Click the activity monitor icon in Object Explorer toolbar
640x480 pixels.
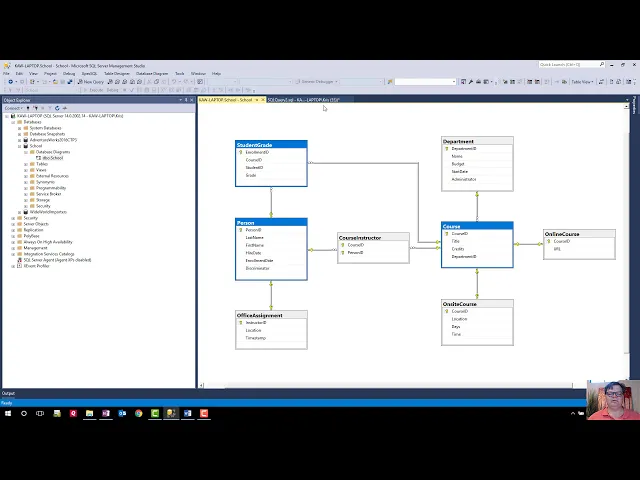[64, 108]
